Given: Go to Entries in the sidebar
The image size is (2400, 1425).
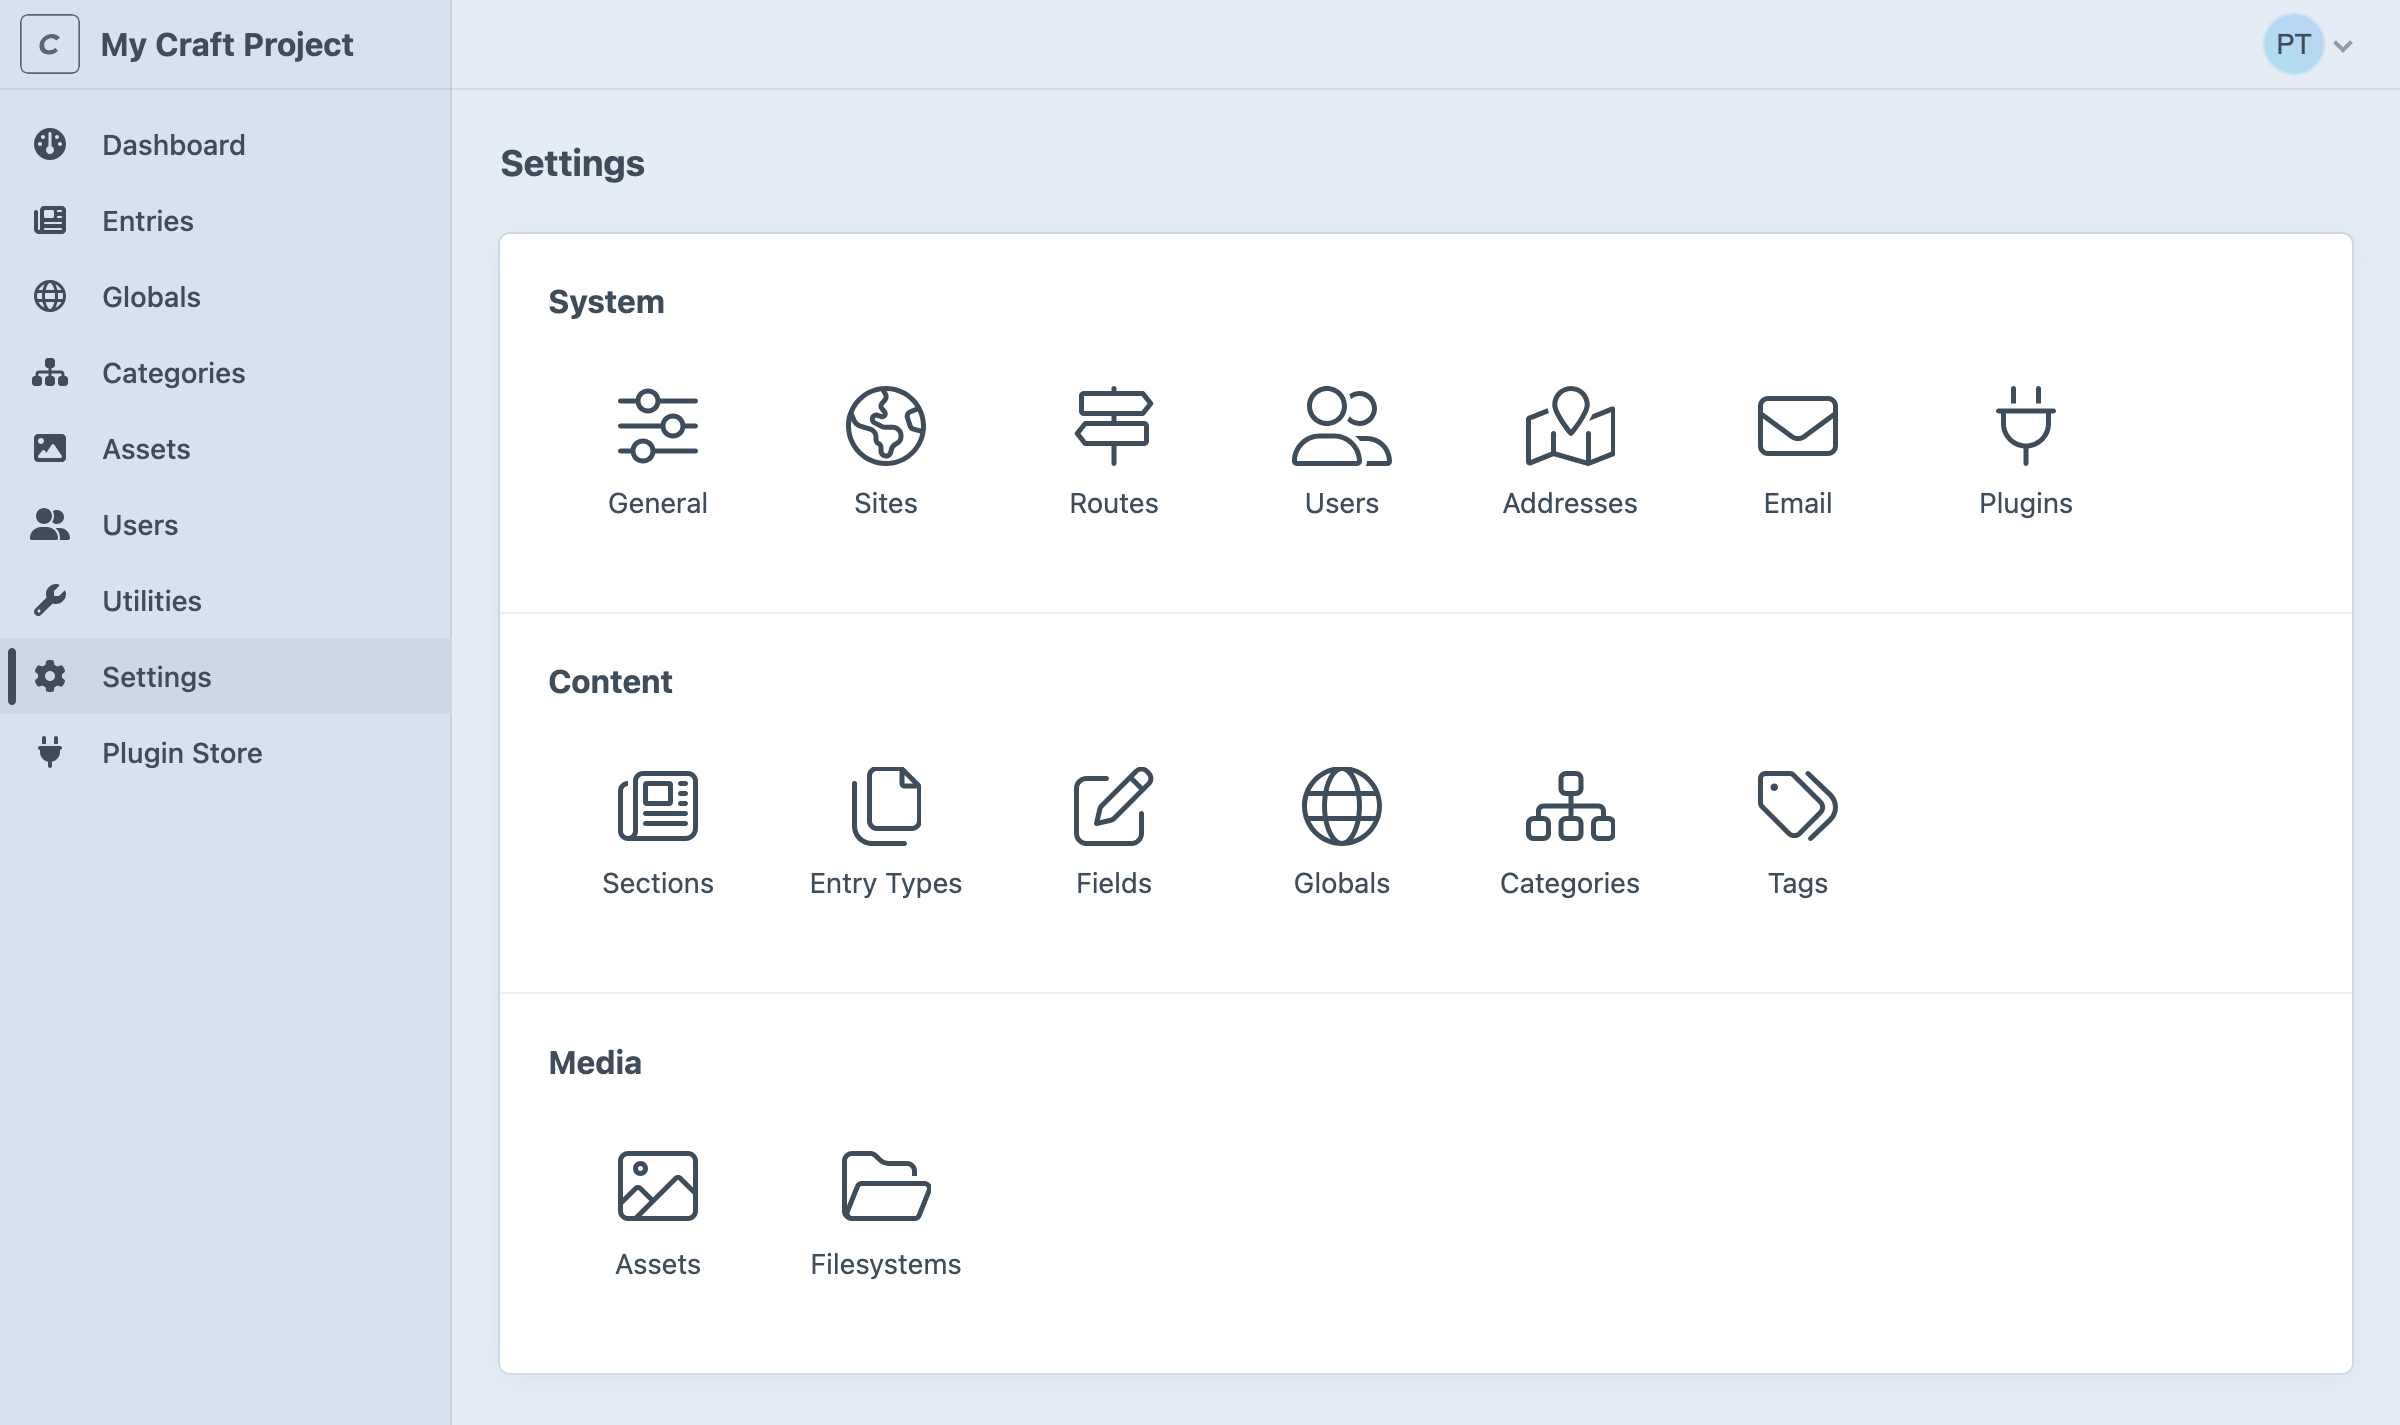Looking at the screenshot, I should (x=225, y=221).
